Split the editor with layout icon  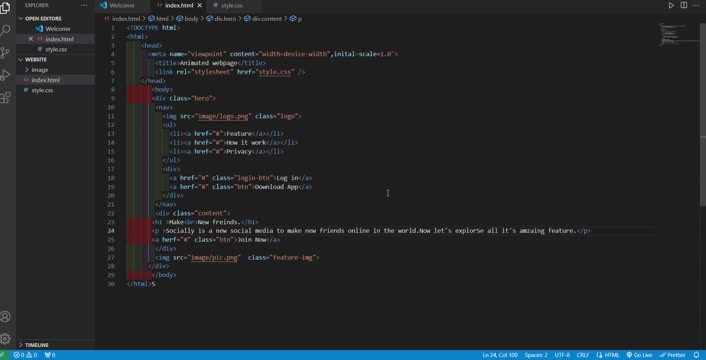[x=684, y=5]
